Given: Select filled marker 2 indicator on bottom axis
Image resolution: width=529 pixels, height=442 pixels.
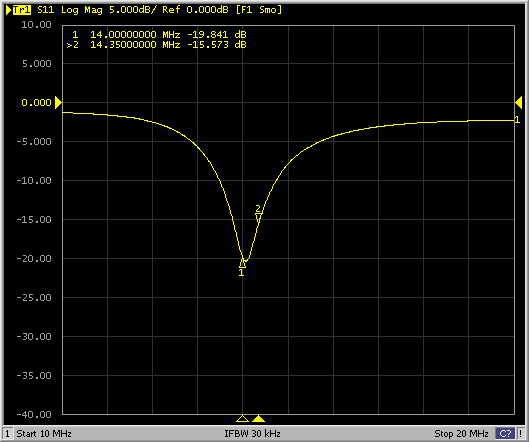Looking at the screenshot, I should [x=258, y=419].
